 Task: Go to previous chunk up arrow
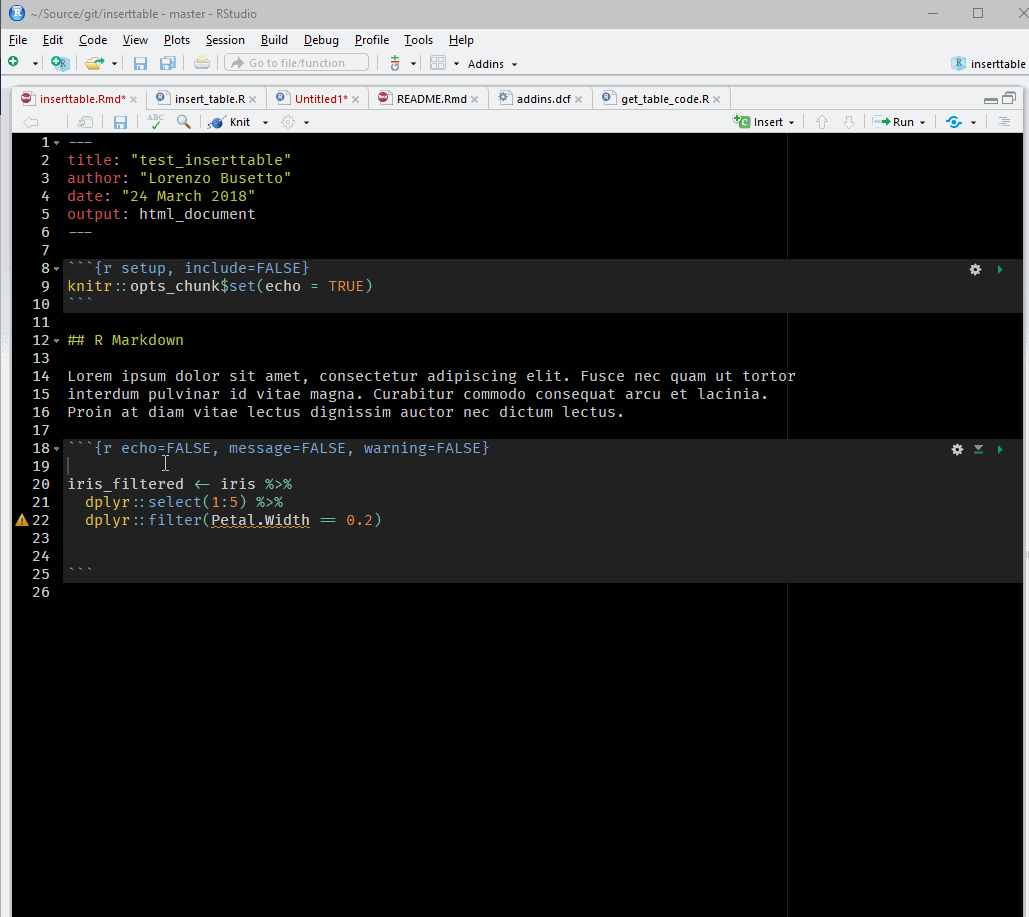822,122
